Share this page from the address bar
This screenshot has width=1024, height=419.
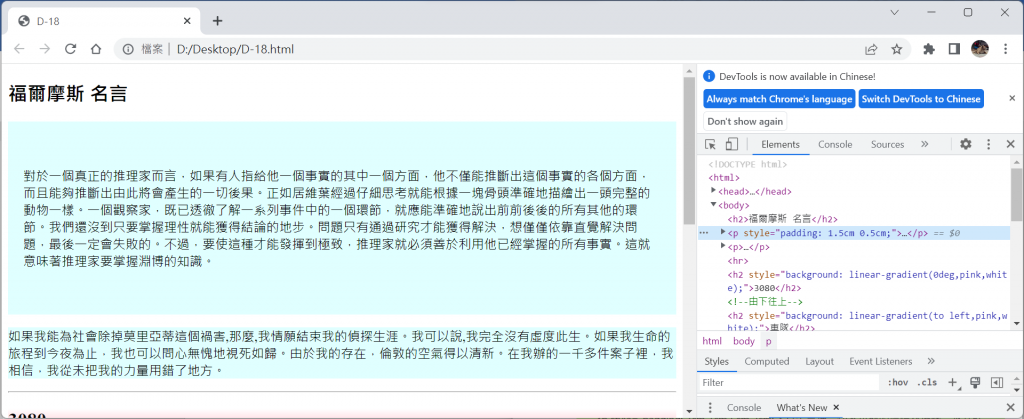(871, 49)
